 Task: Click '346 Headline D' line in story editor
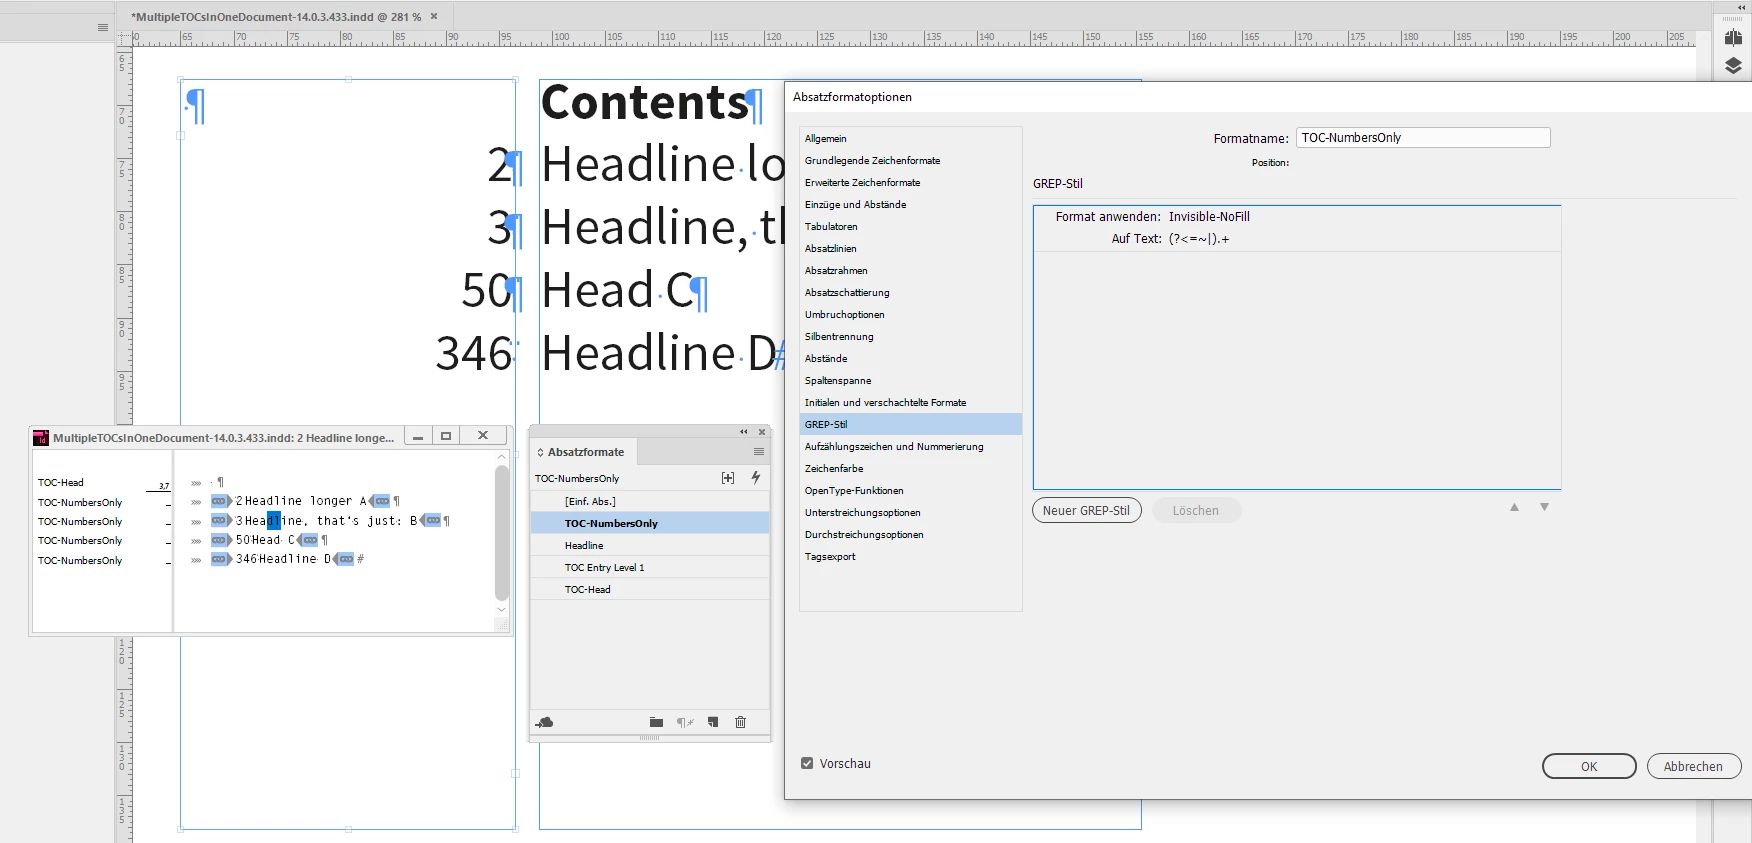pos(287,559)
